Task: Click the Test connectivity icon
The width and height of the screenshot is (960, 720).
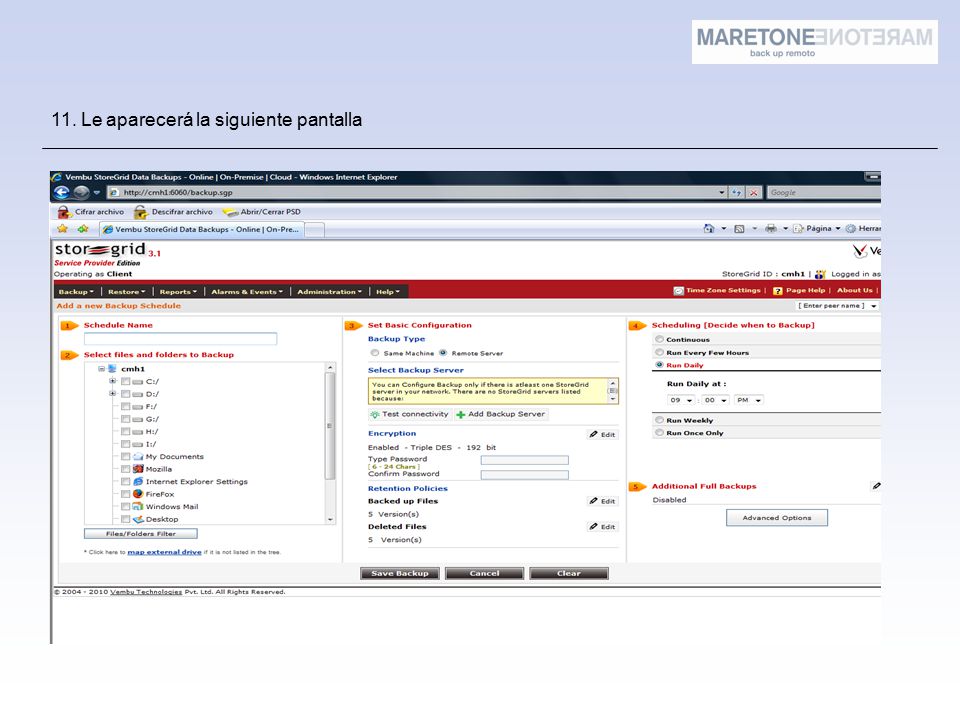Action: click(375, 414)
